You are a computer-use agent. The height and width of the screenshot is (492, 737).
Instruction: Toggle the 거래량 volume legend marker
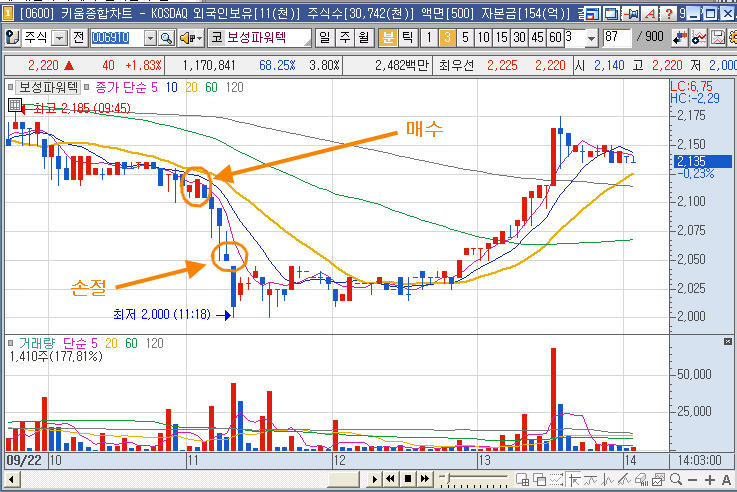click(x=10, y=343)
